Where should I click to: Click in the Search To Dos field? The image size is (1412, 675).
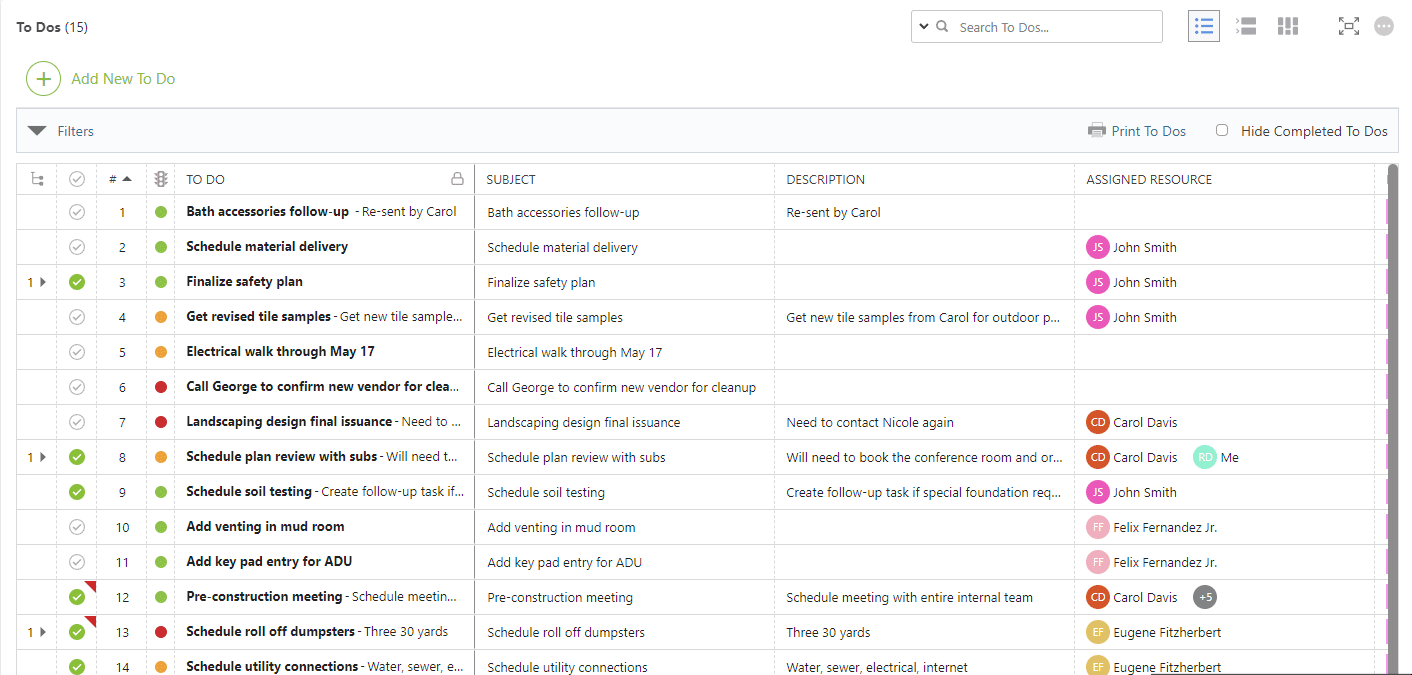(x=1055, y=27)
